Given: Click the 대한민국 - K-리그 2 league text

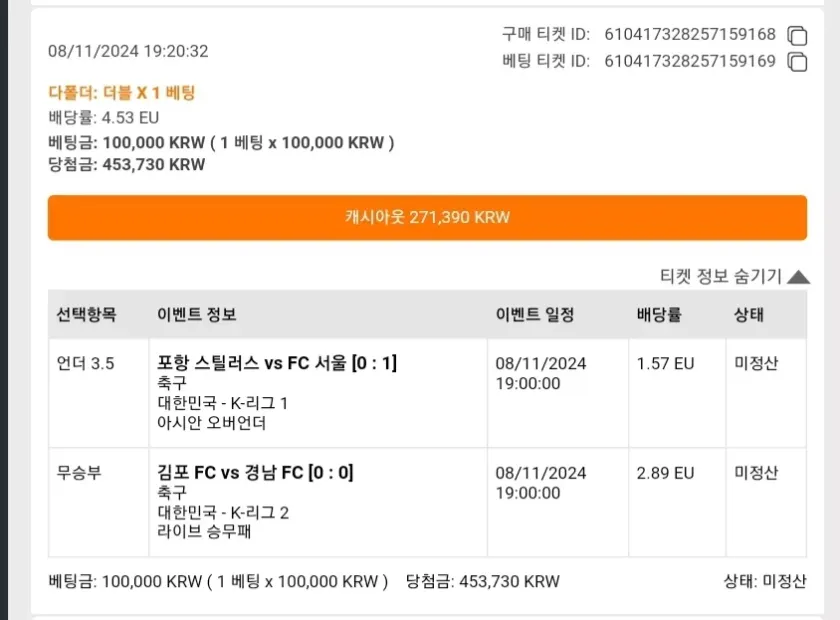Looking at the screenshot, I should (x=223, y=513).
